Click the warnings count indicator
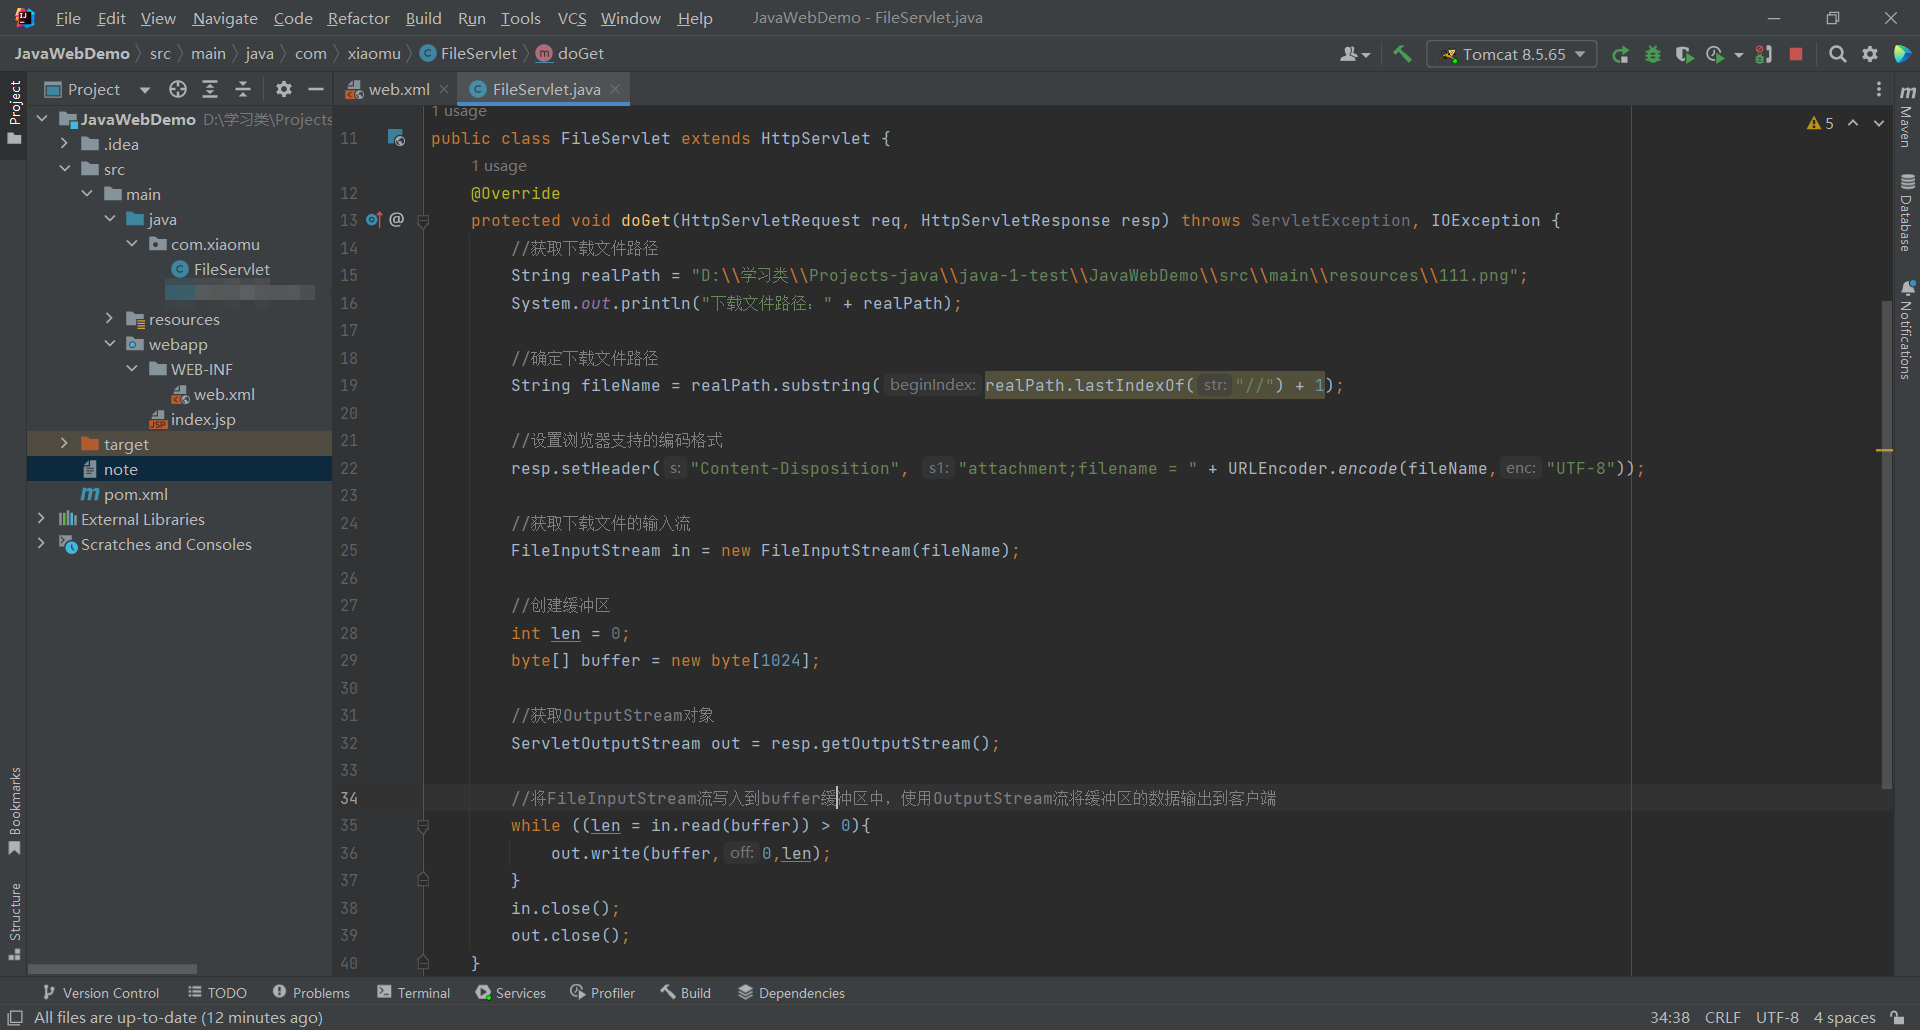This screenshot has height=1030, width=1920. 1821,123
